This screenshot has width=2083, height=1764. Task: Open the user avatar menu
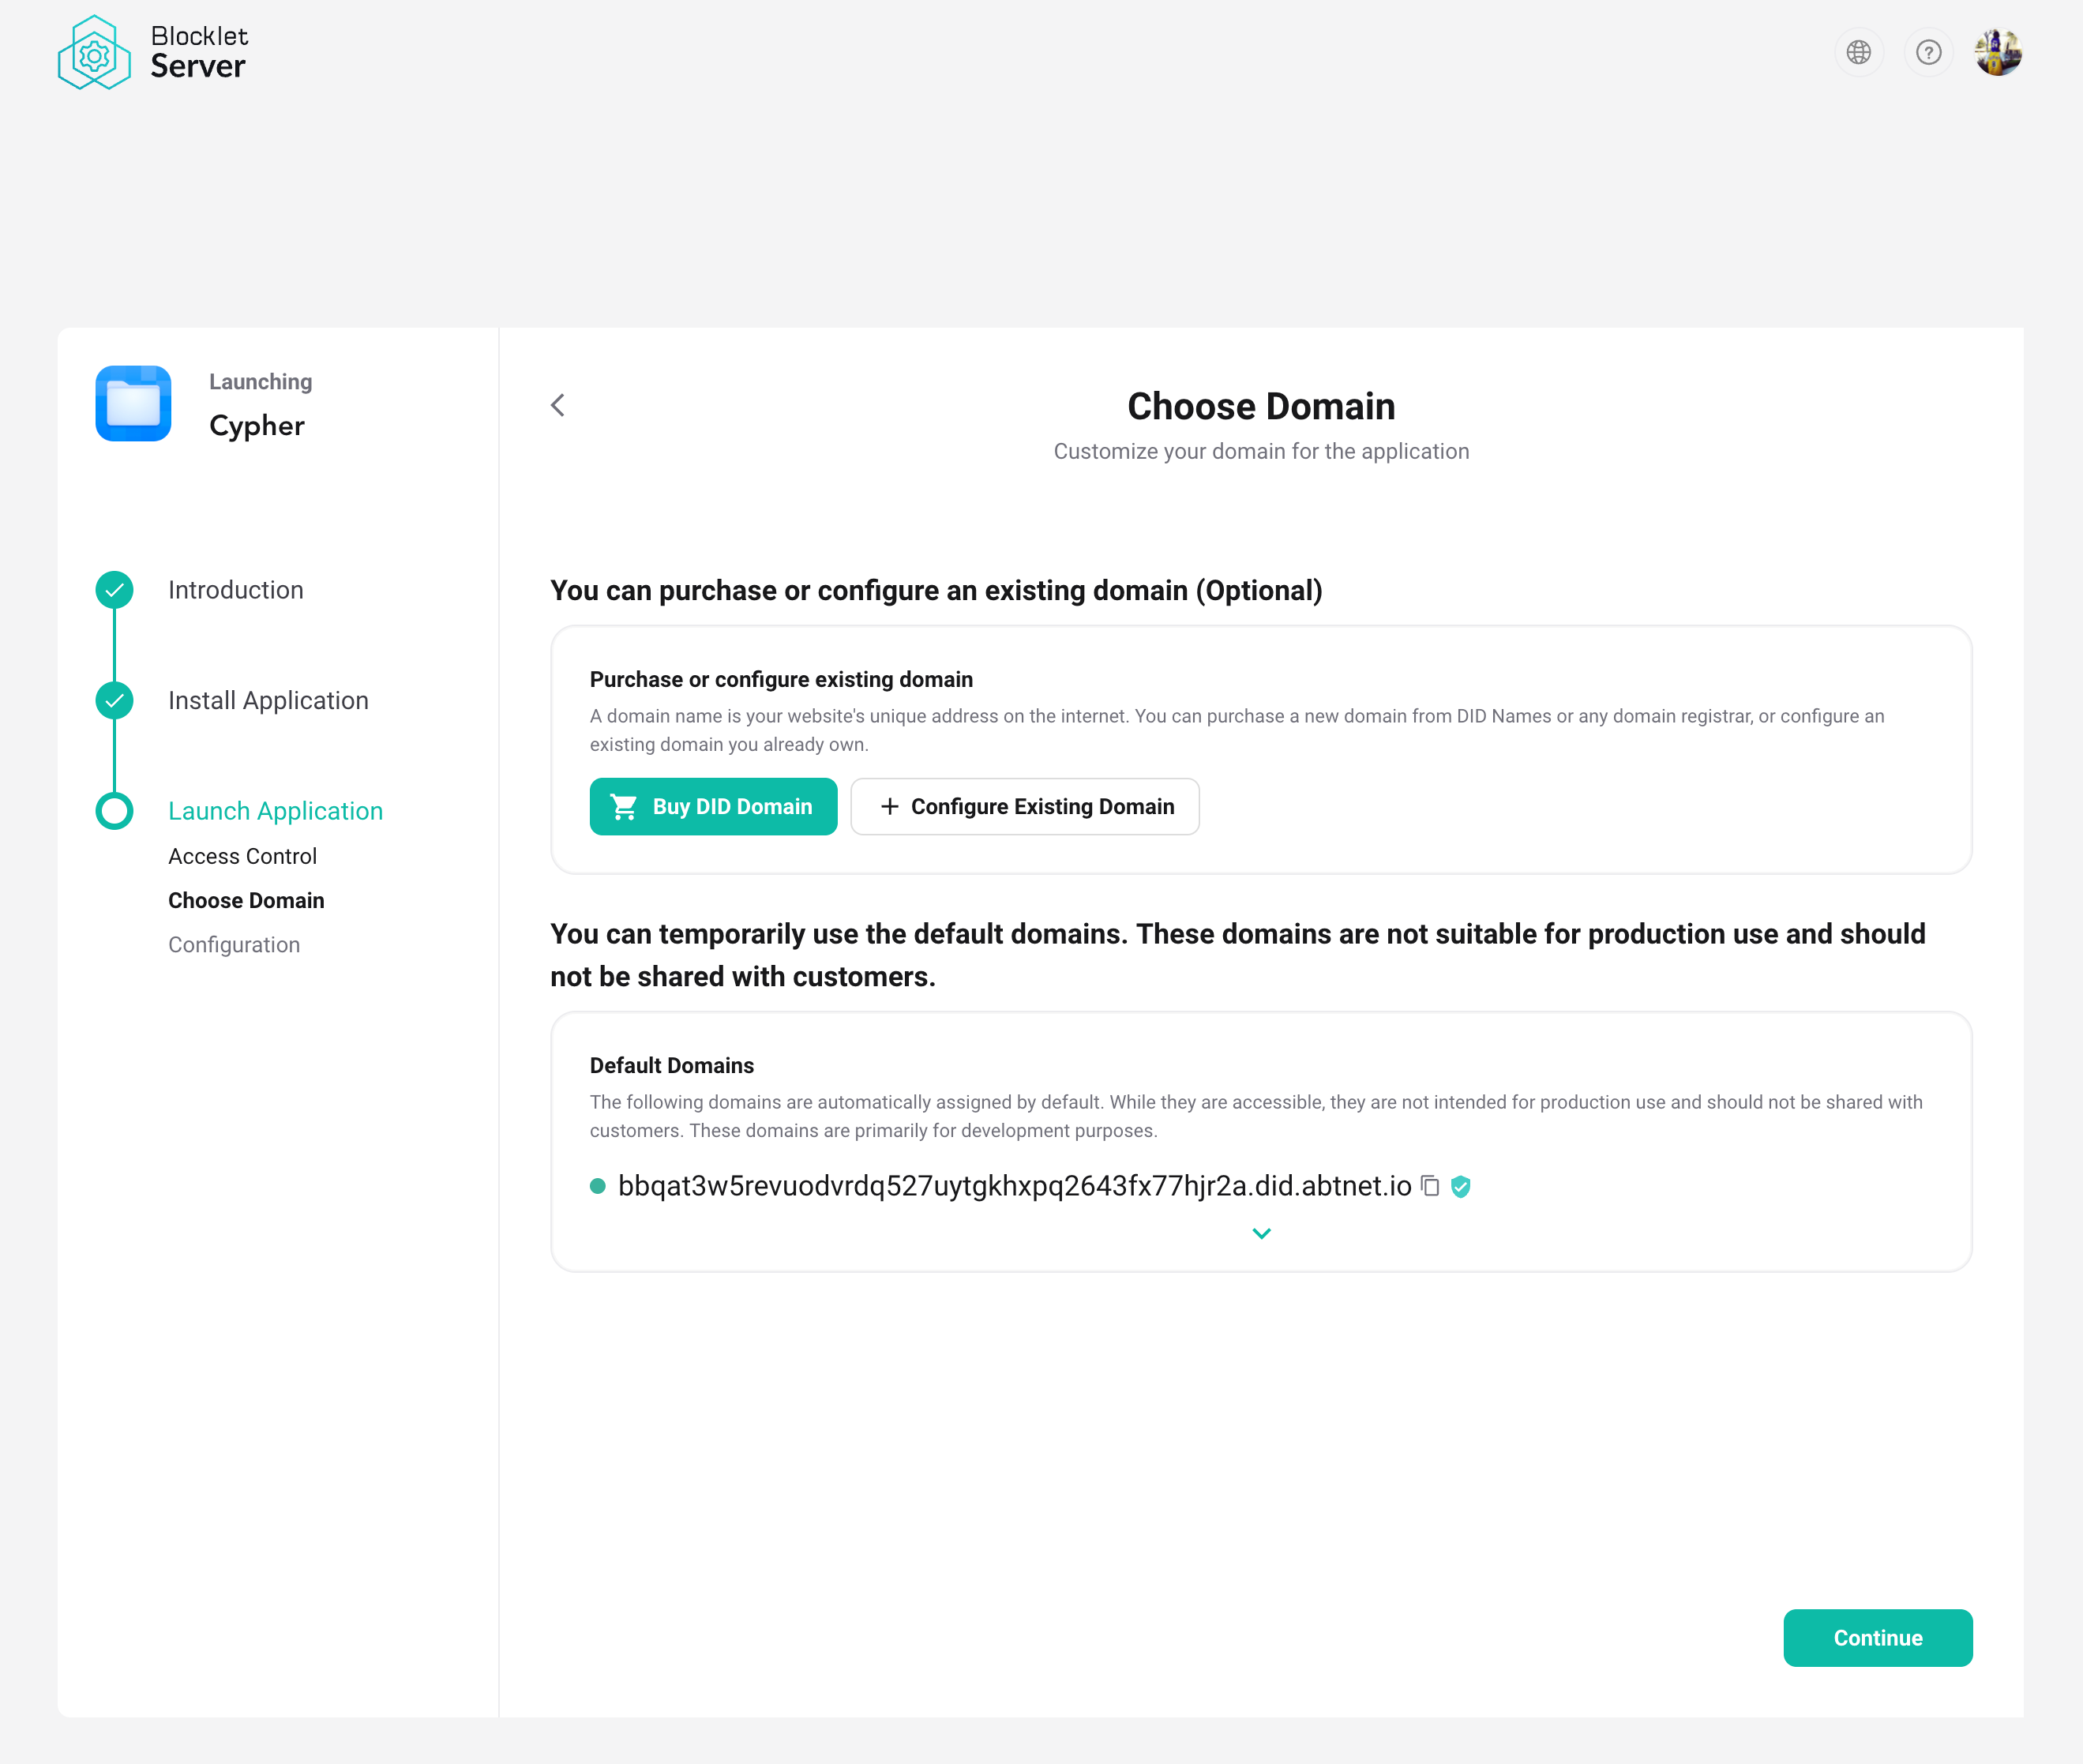click(1997, 52)
